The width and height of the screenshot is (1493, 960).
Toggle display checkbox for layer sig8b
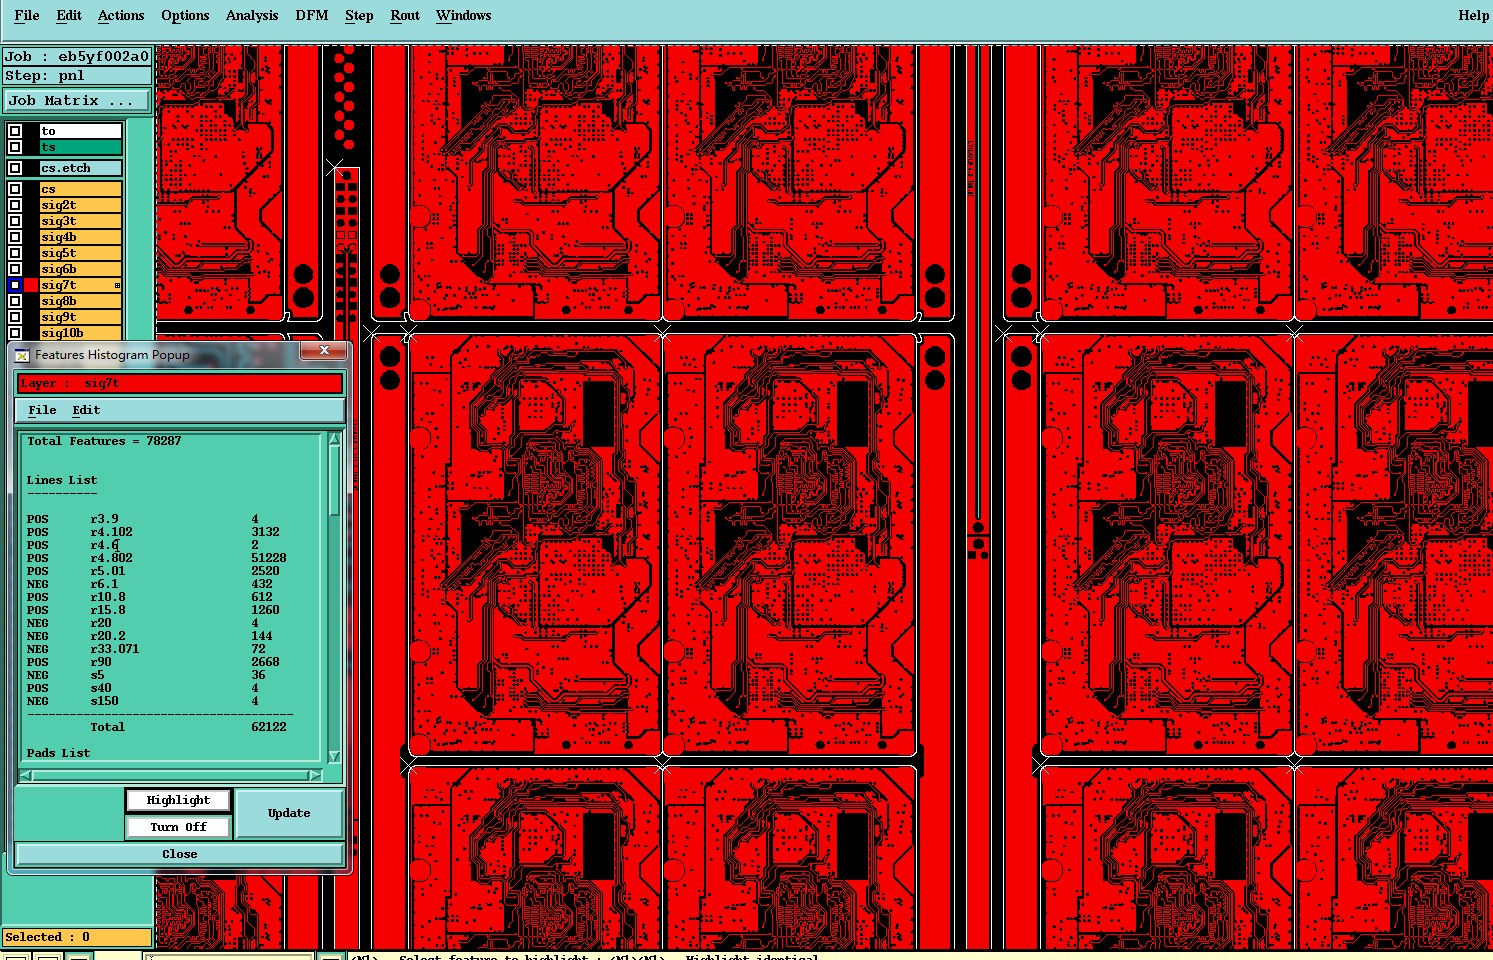pos(15,301)
